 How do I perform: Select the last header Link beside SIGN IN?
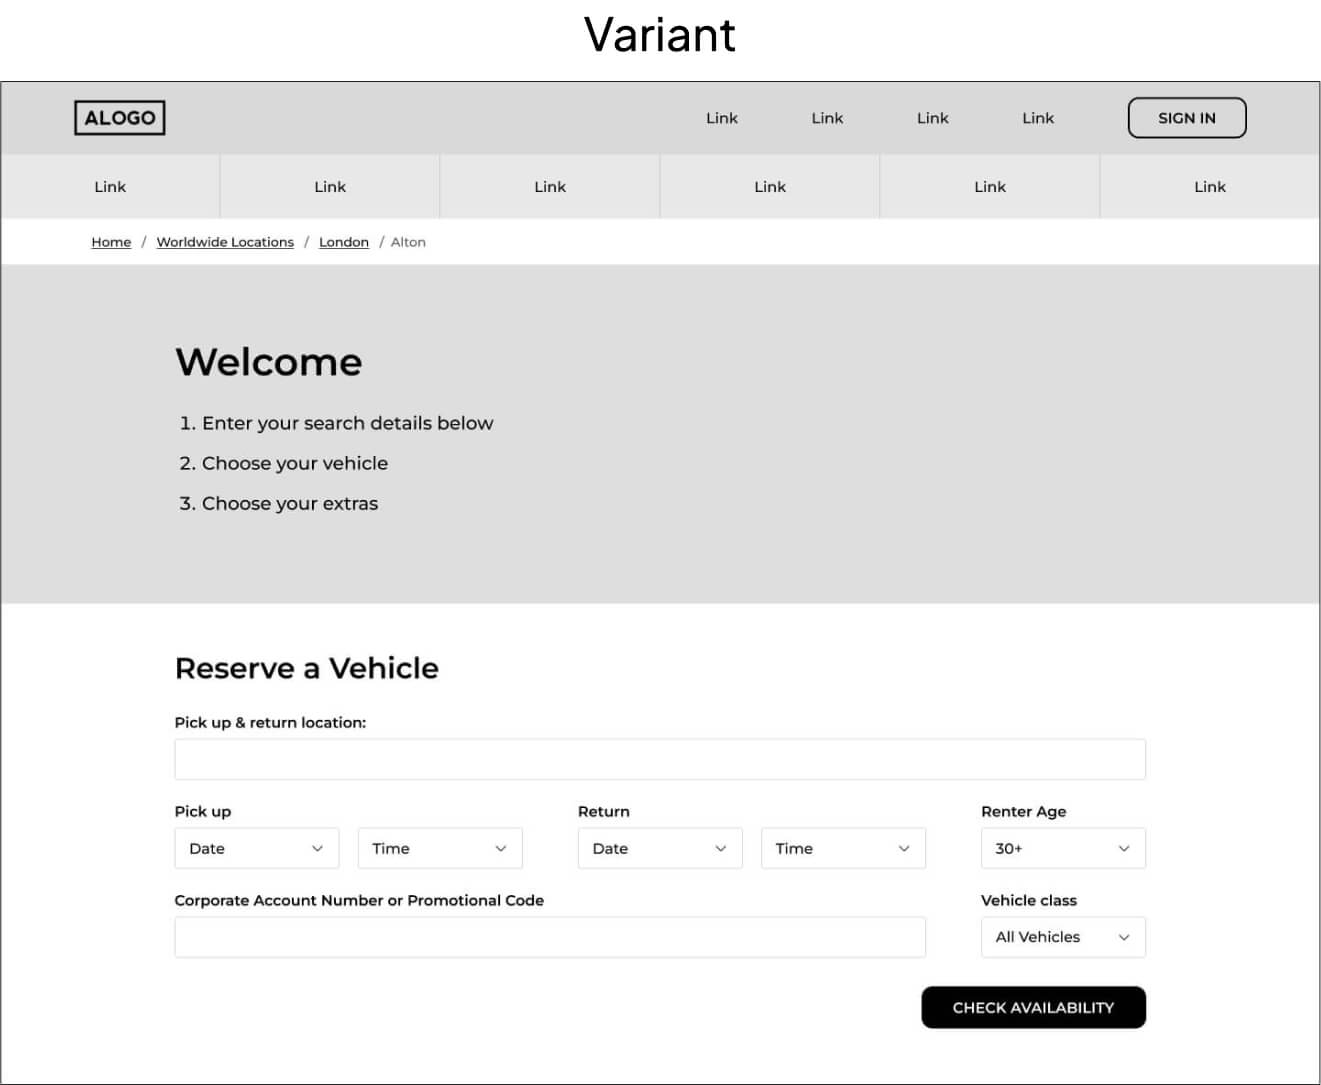pyautogui.click(x=1037, y=118)
